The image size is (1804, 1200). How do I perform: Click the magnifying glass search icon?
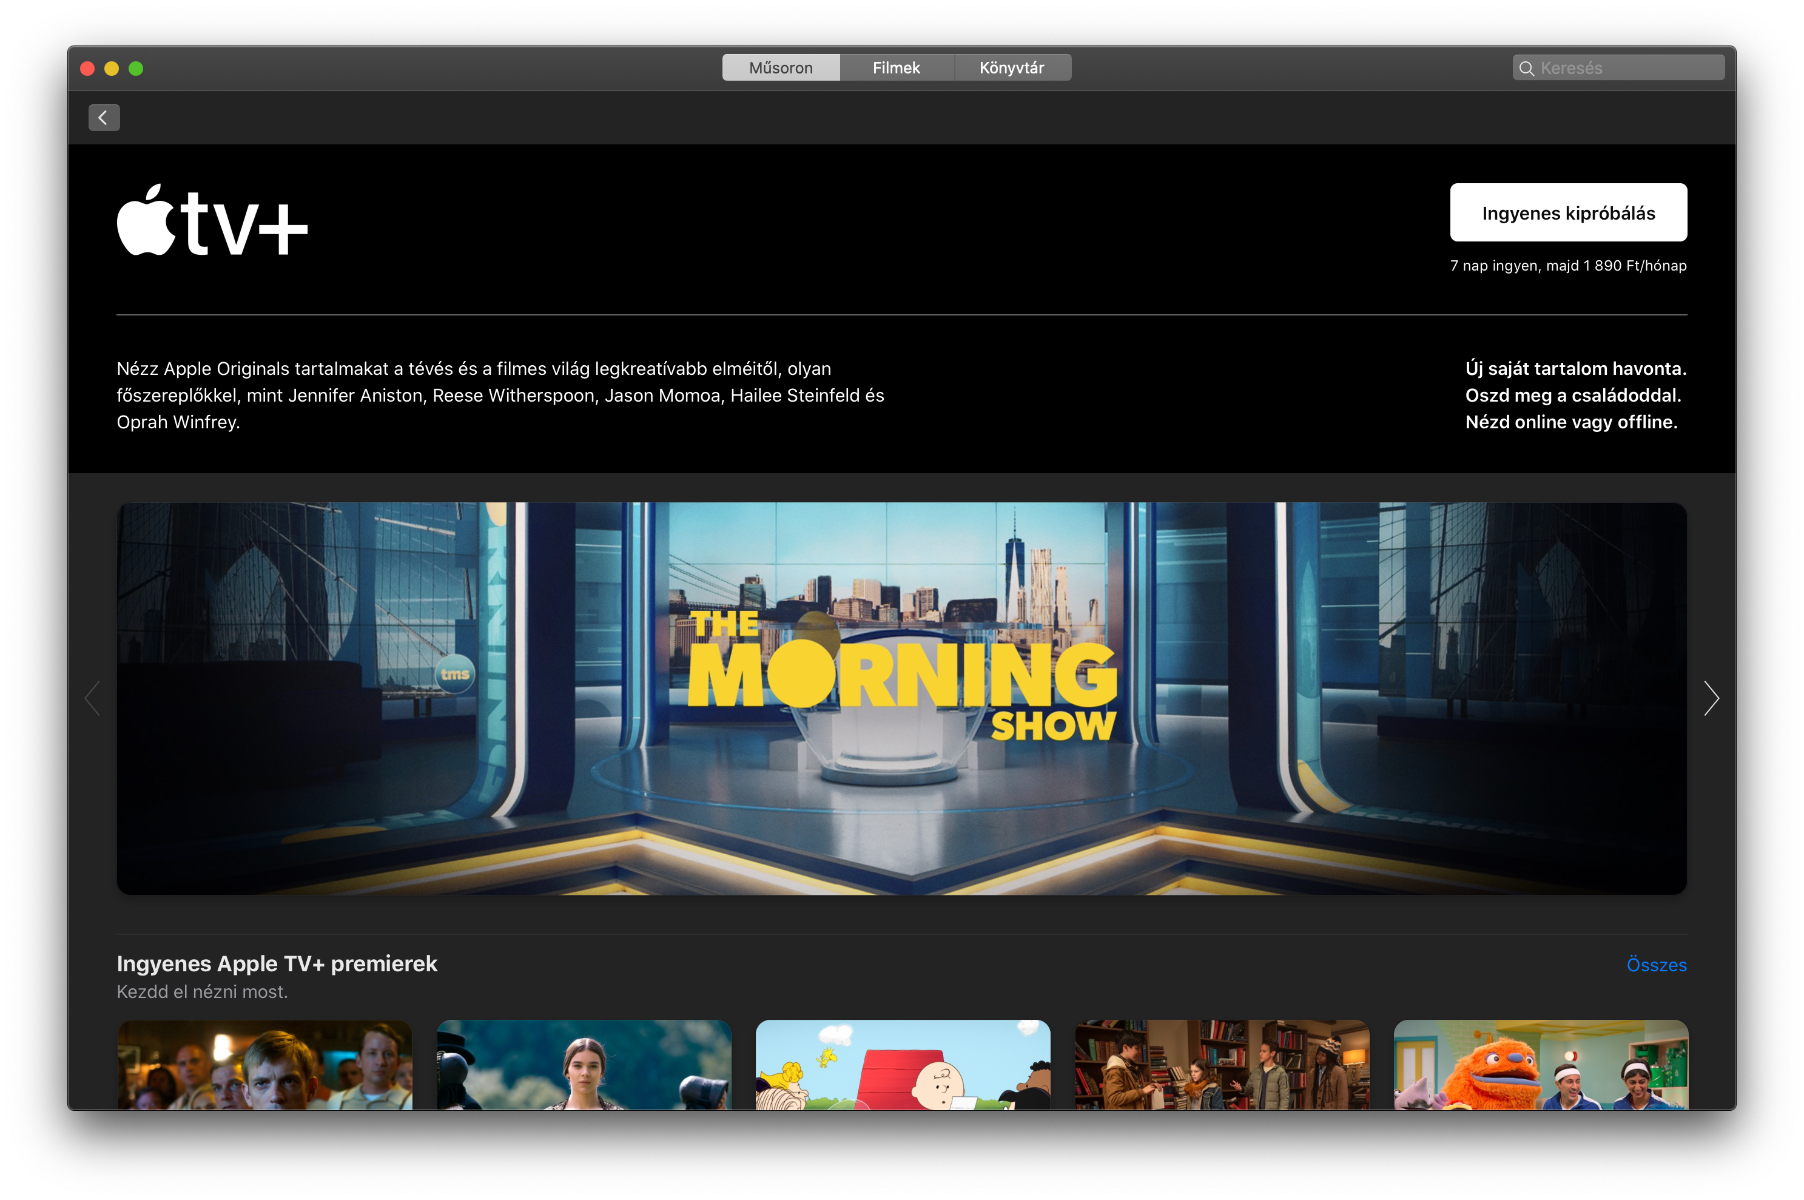tap(1526, 68)
